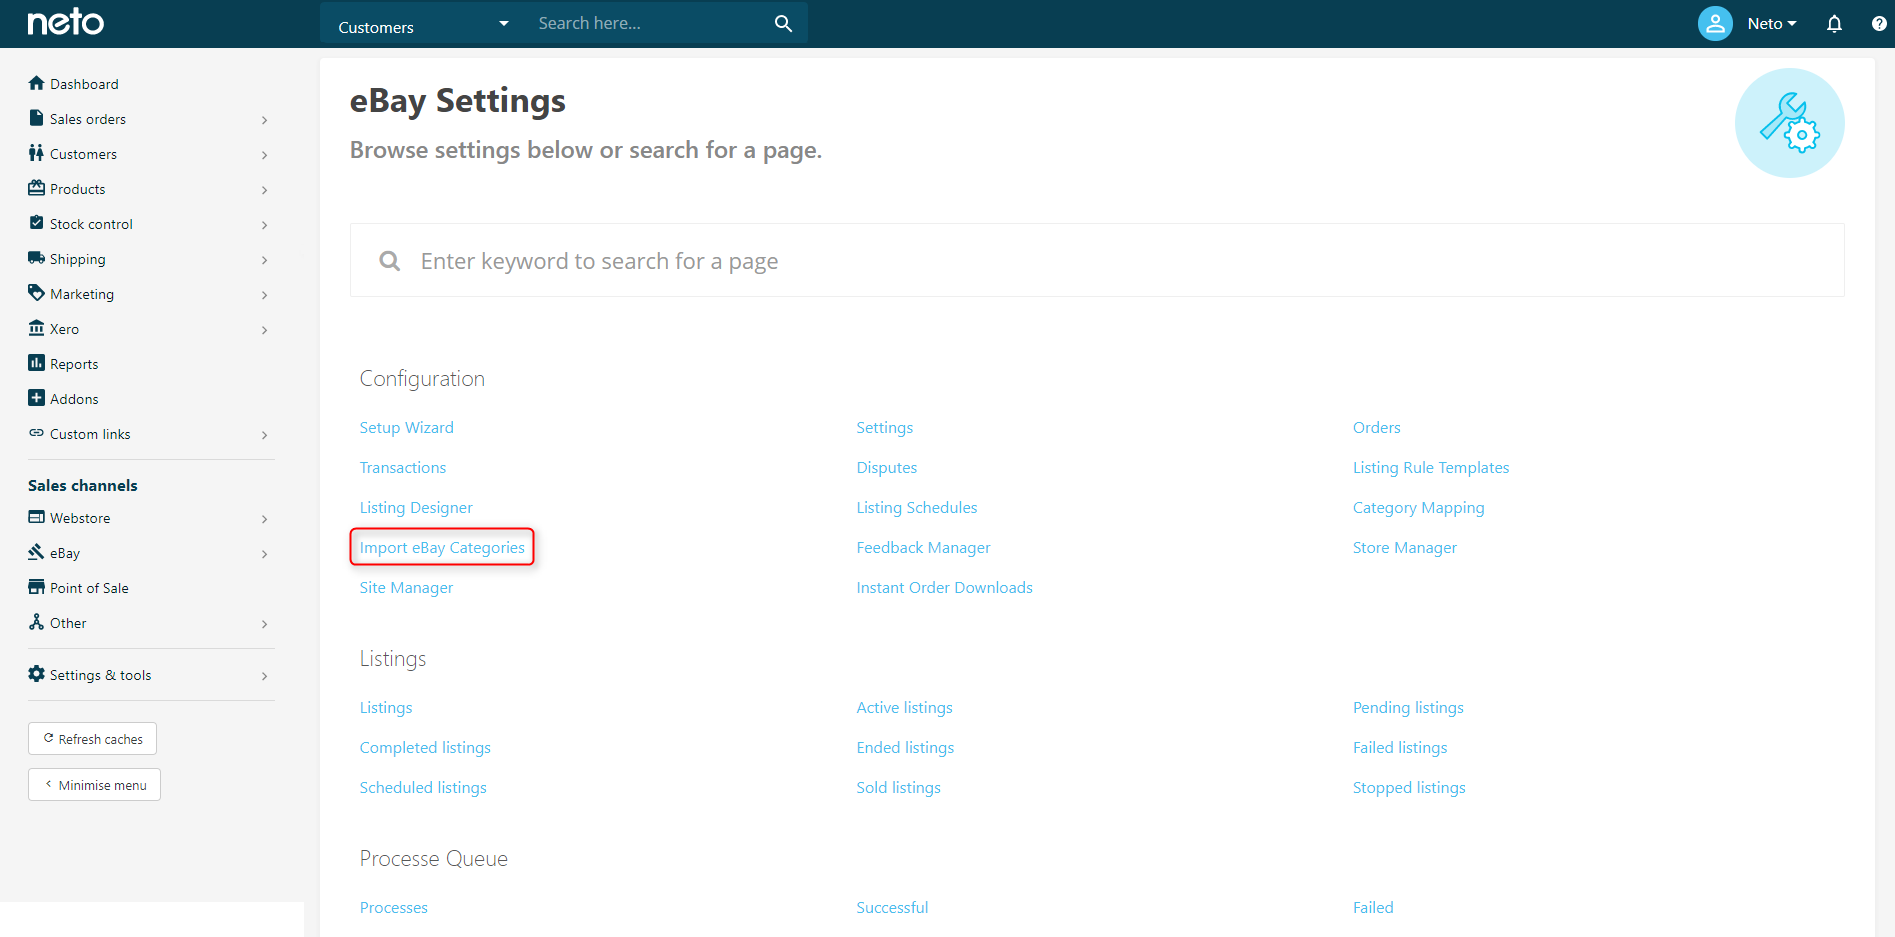Expand the Stock control chevron
1895x937 pixels.
[x=265, y=225]
